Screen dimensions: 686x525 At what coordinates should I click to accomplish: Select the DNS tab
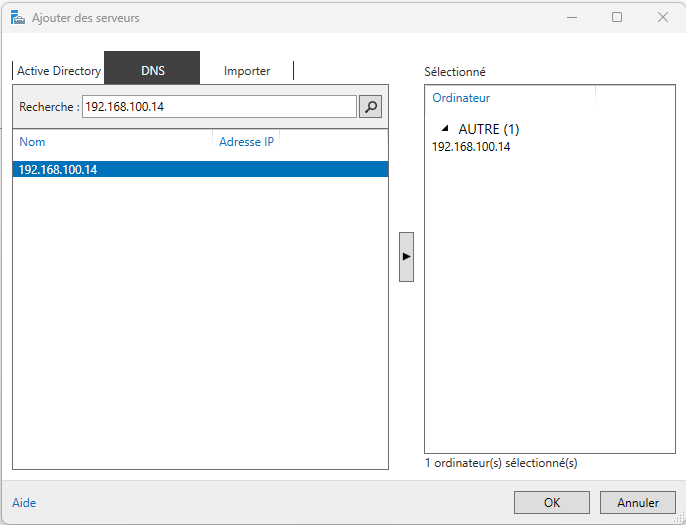[x=153, y=71]
